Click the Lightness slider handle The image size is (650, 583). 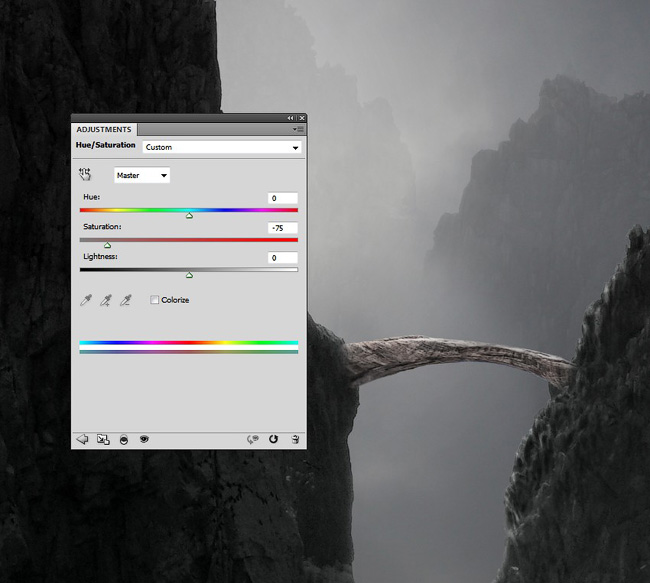189,275
